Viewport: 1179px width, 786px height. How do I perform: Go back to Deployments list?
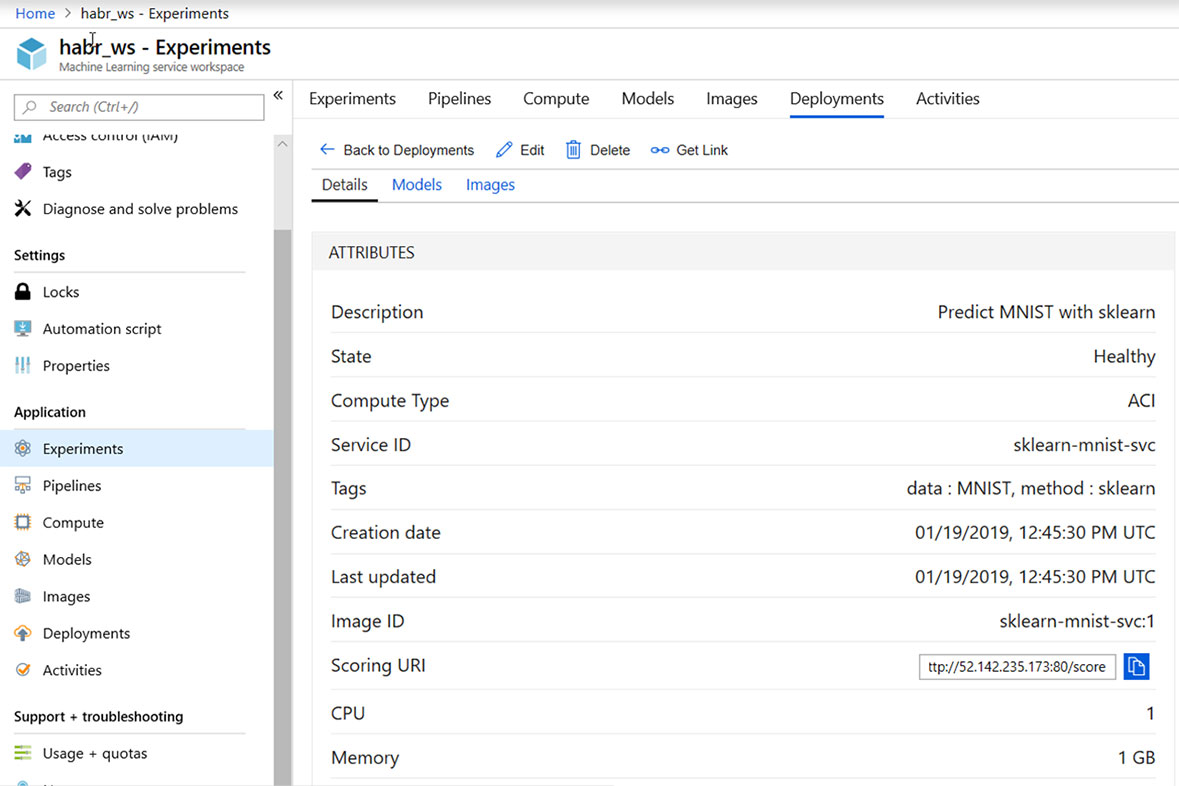pyautogui.click(x=396, y=150)
